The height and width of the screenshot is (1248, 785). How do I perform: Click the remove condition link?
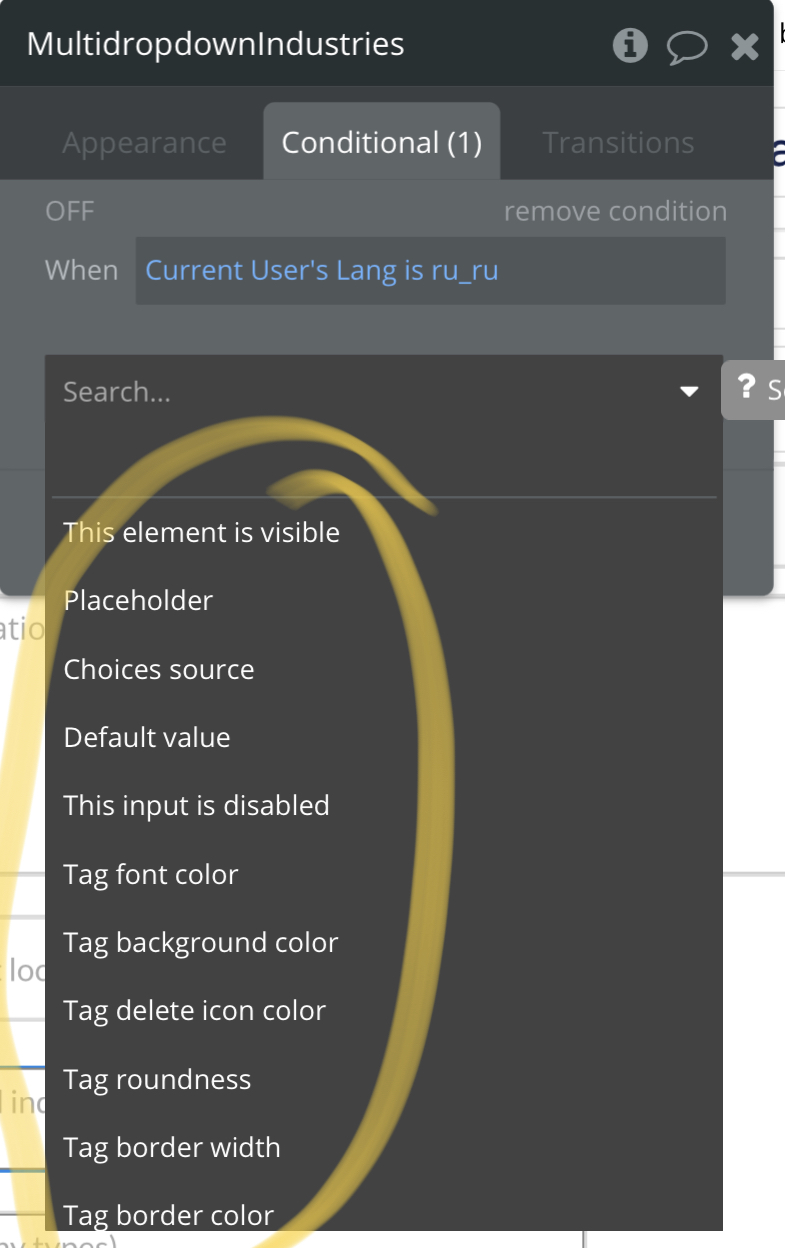pos(615,211)
